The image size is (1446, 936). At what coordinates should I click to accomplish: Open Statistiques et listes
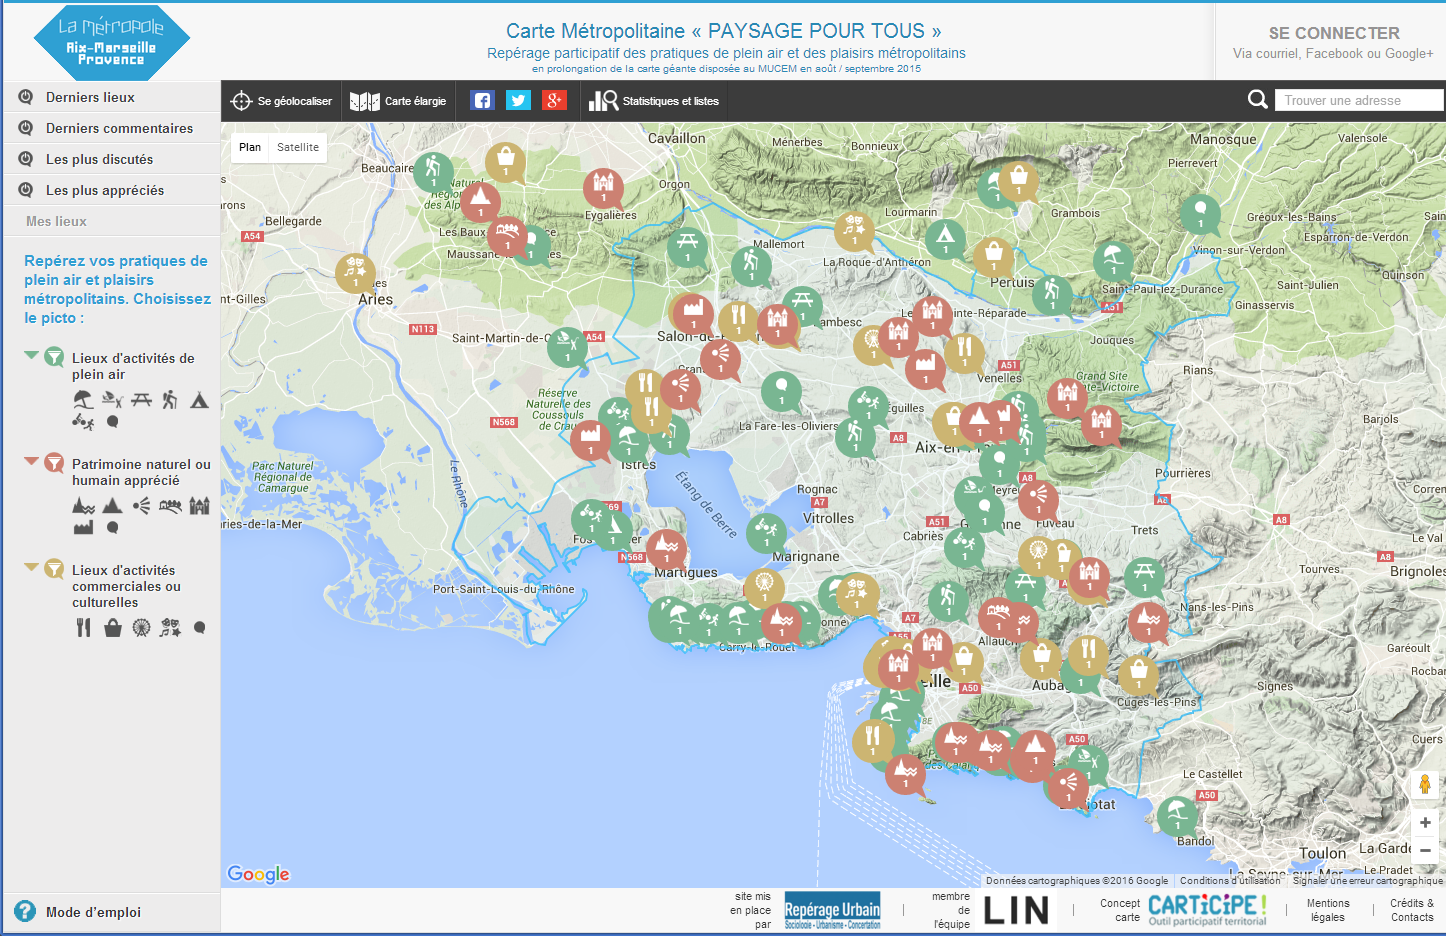point(655,101)
